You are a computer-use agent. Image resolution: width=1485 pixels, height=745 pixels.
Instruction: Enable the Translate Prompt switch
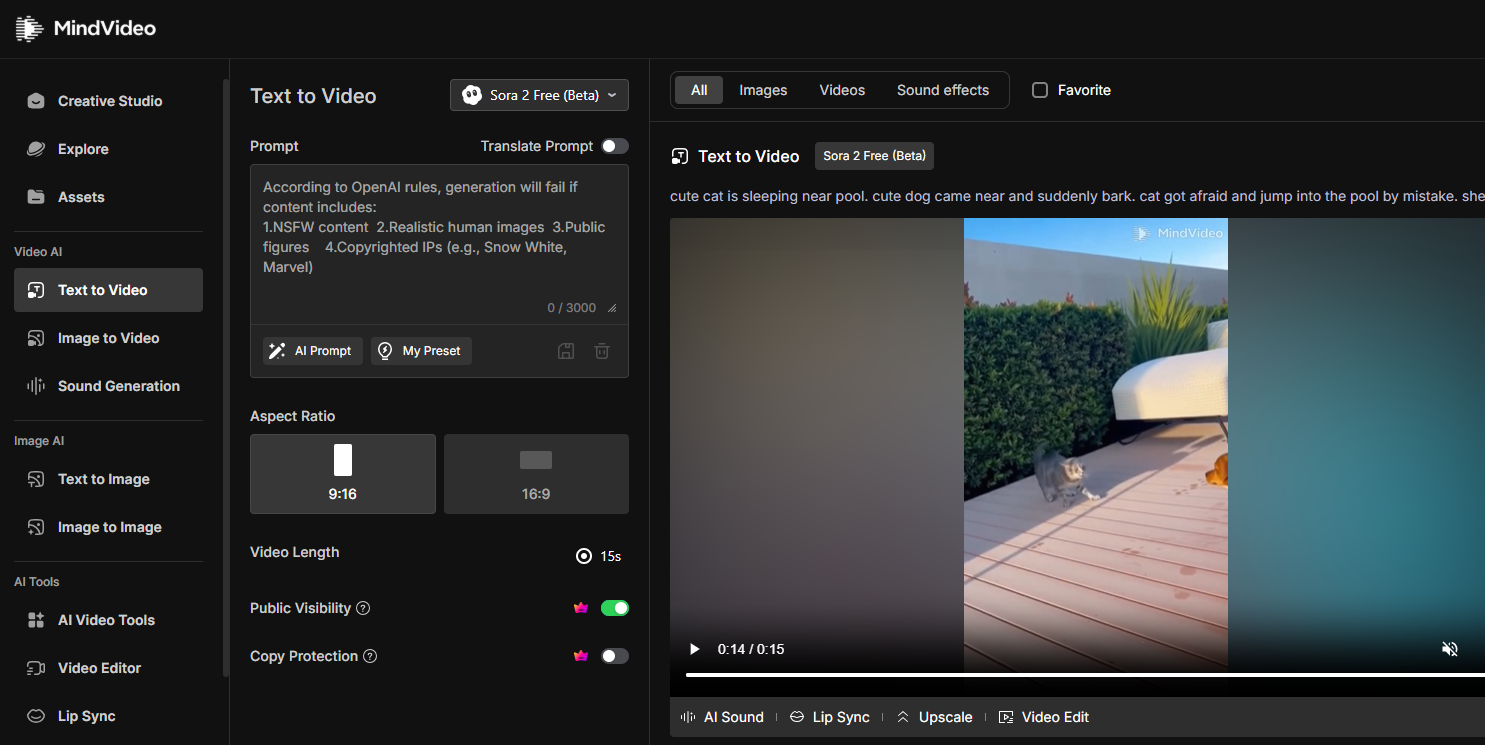click(x=615, y=146)
